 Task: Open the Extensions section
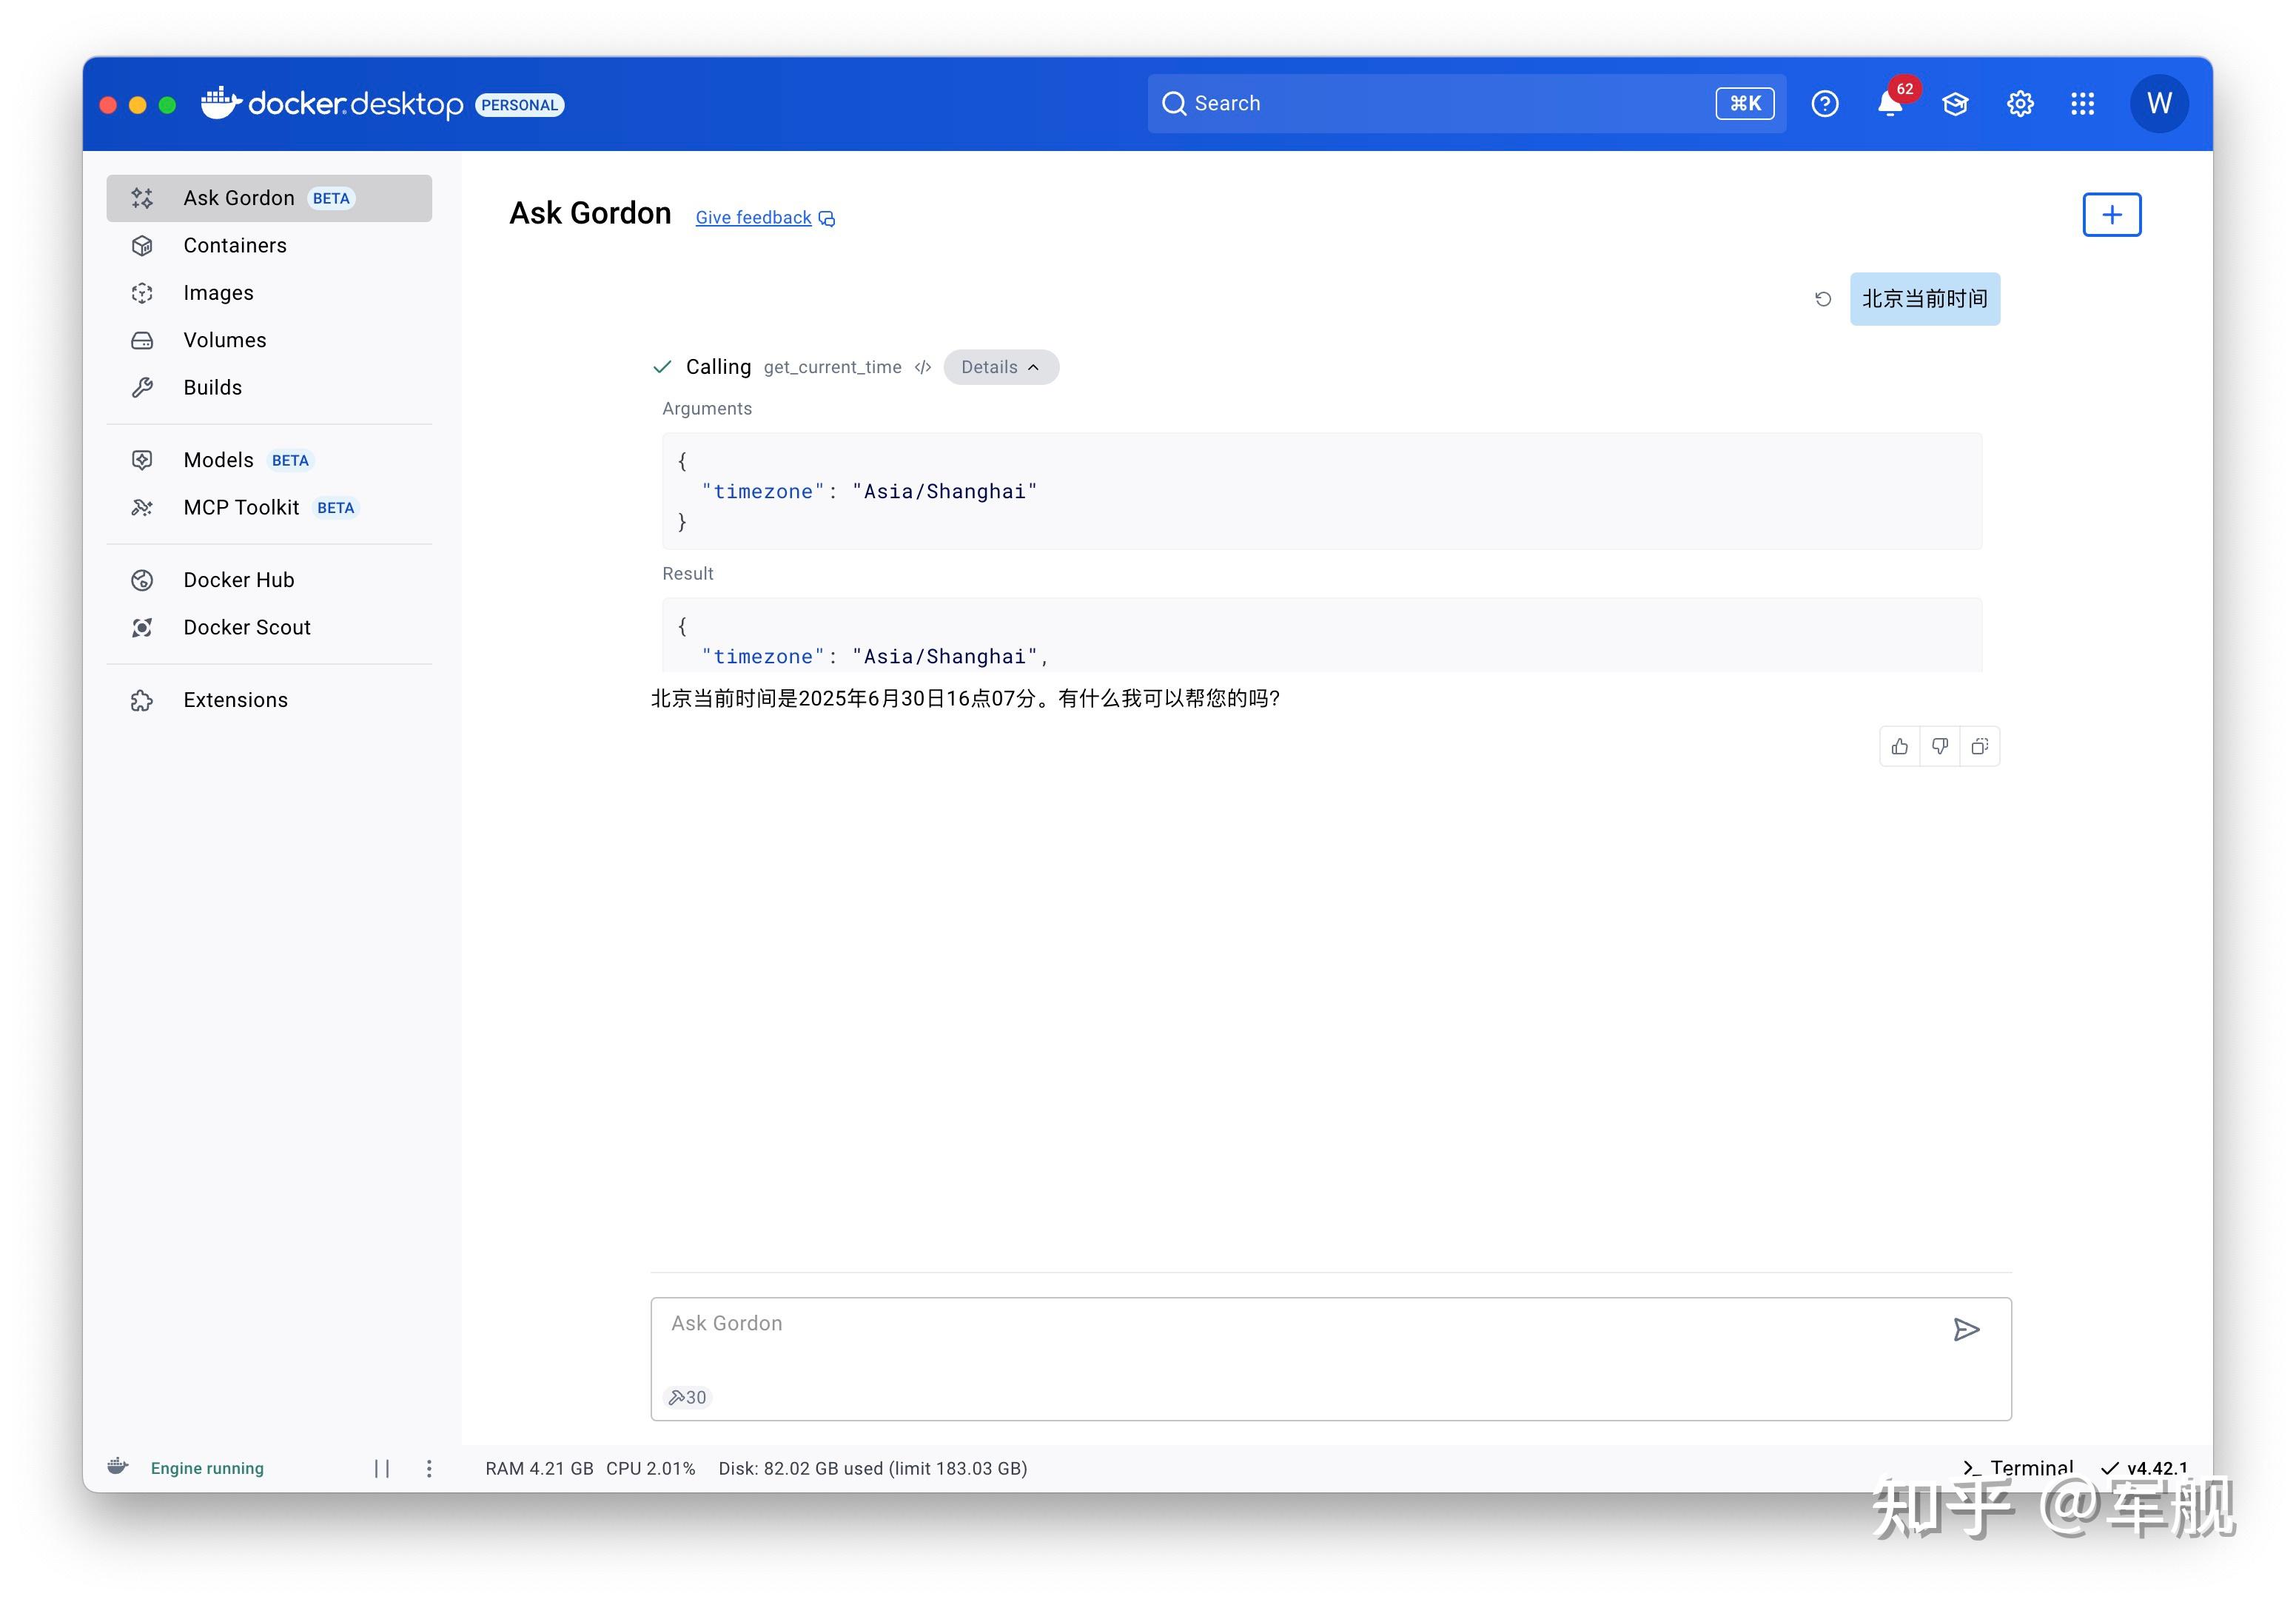(235, 699)
